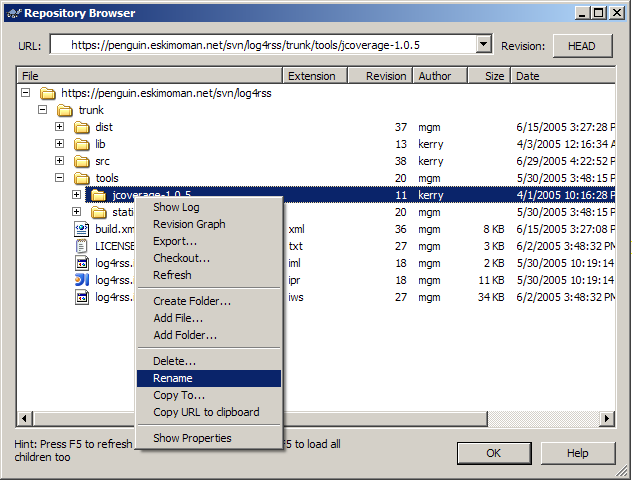Viewport: 632px width, 481px height.
Task: Click the '11 KB' size cell
Action: tap(491, 280)
